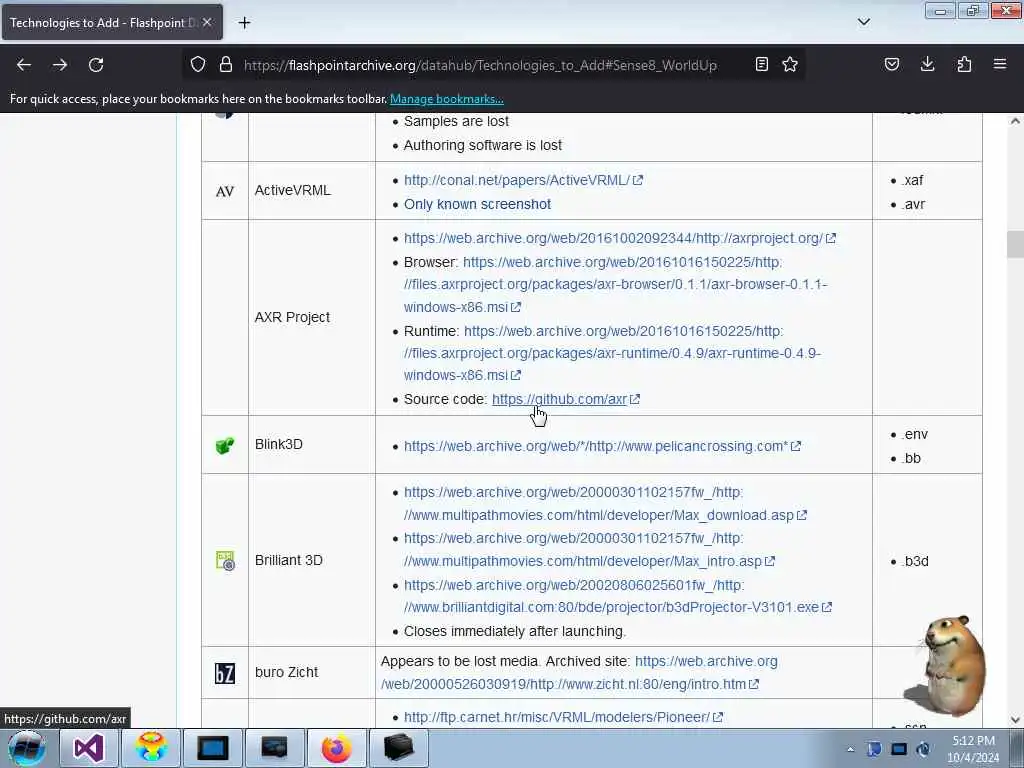Open Visual Studio from taskbar
1024x768 pixels.
88,748
